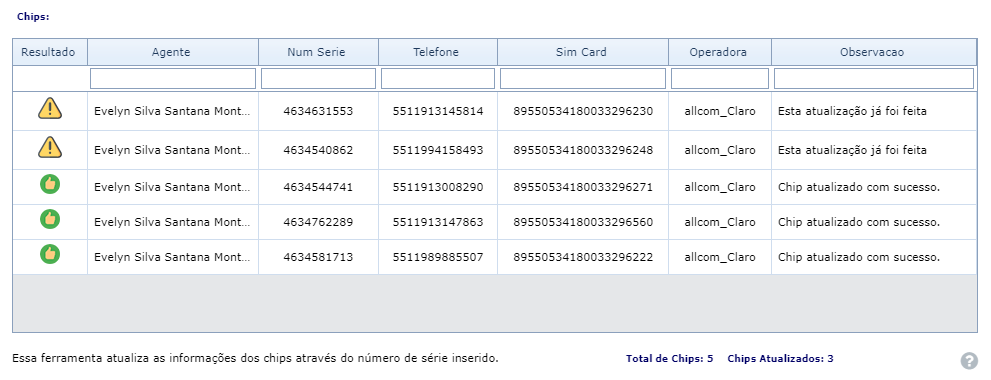The image size is (991, 380).
Task: Sort by Num Serie column header
Action: [318, 52]
